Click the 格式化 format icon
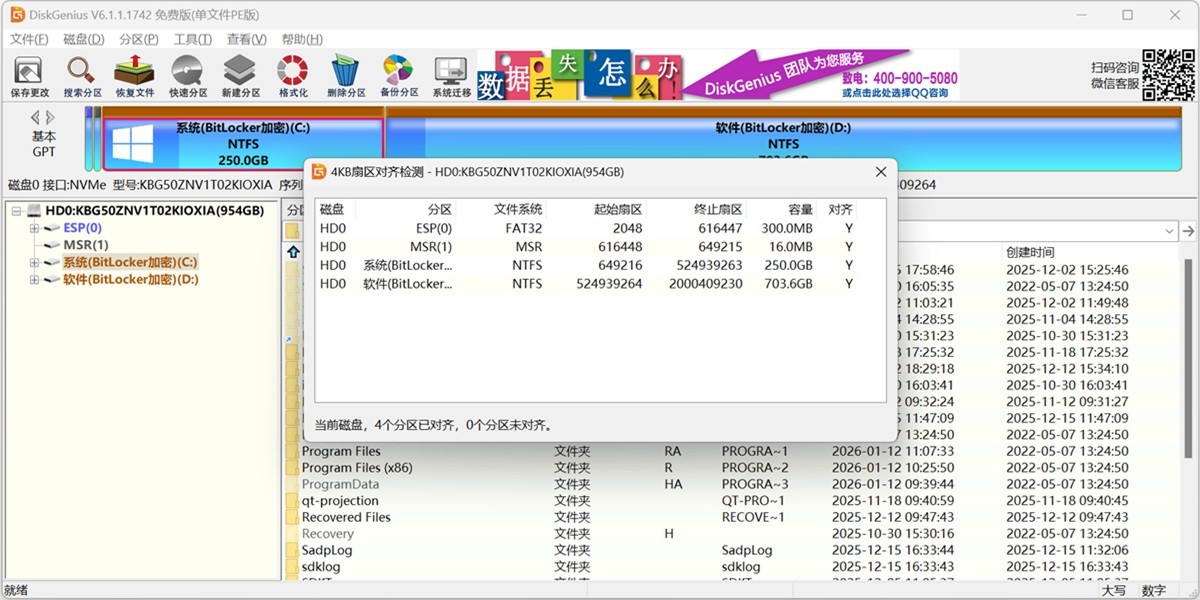The height and width of the screenshot is (600, 1200). [293, 76]
